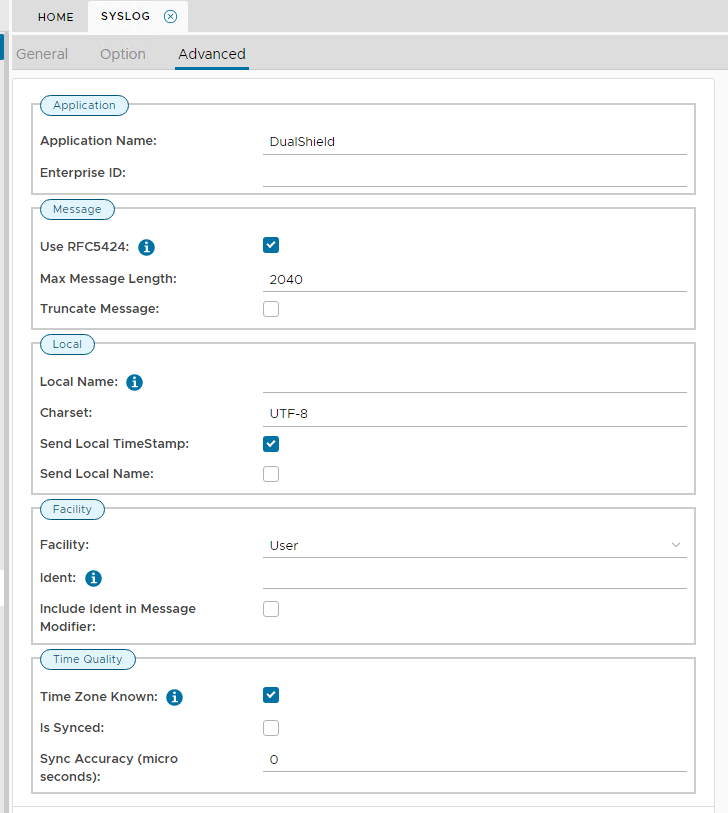Image resolution: width=728 pixels, height=813 pixels.
Task: Click the Application section label
Action: (x=84, y=105)
